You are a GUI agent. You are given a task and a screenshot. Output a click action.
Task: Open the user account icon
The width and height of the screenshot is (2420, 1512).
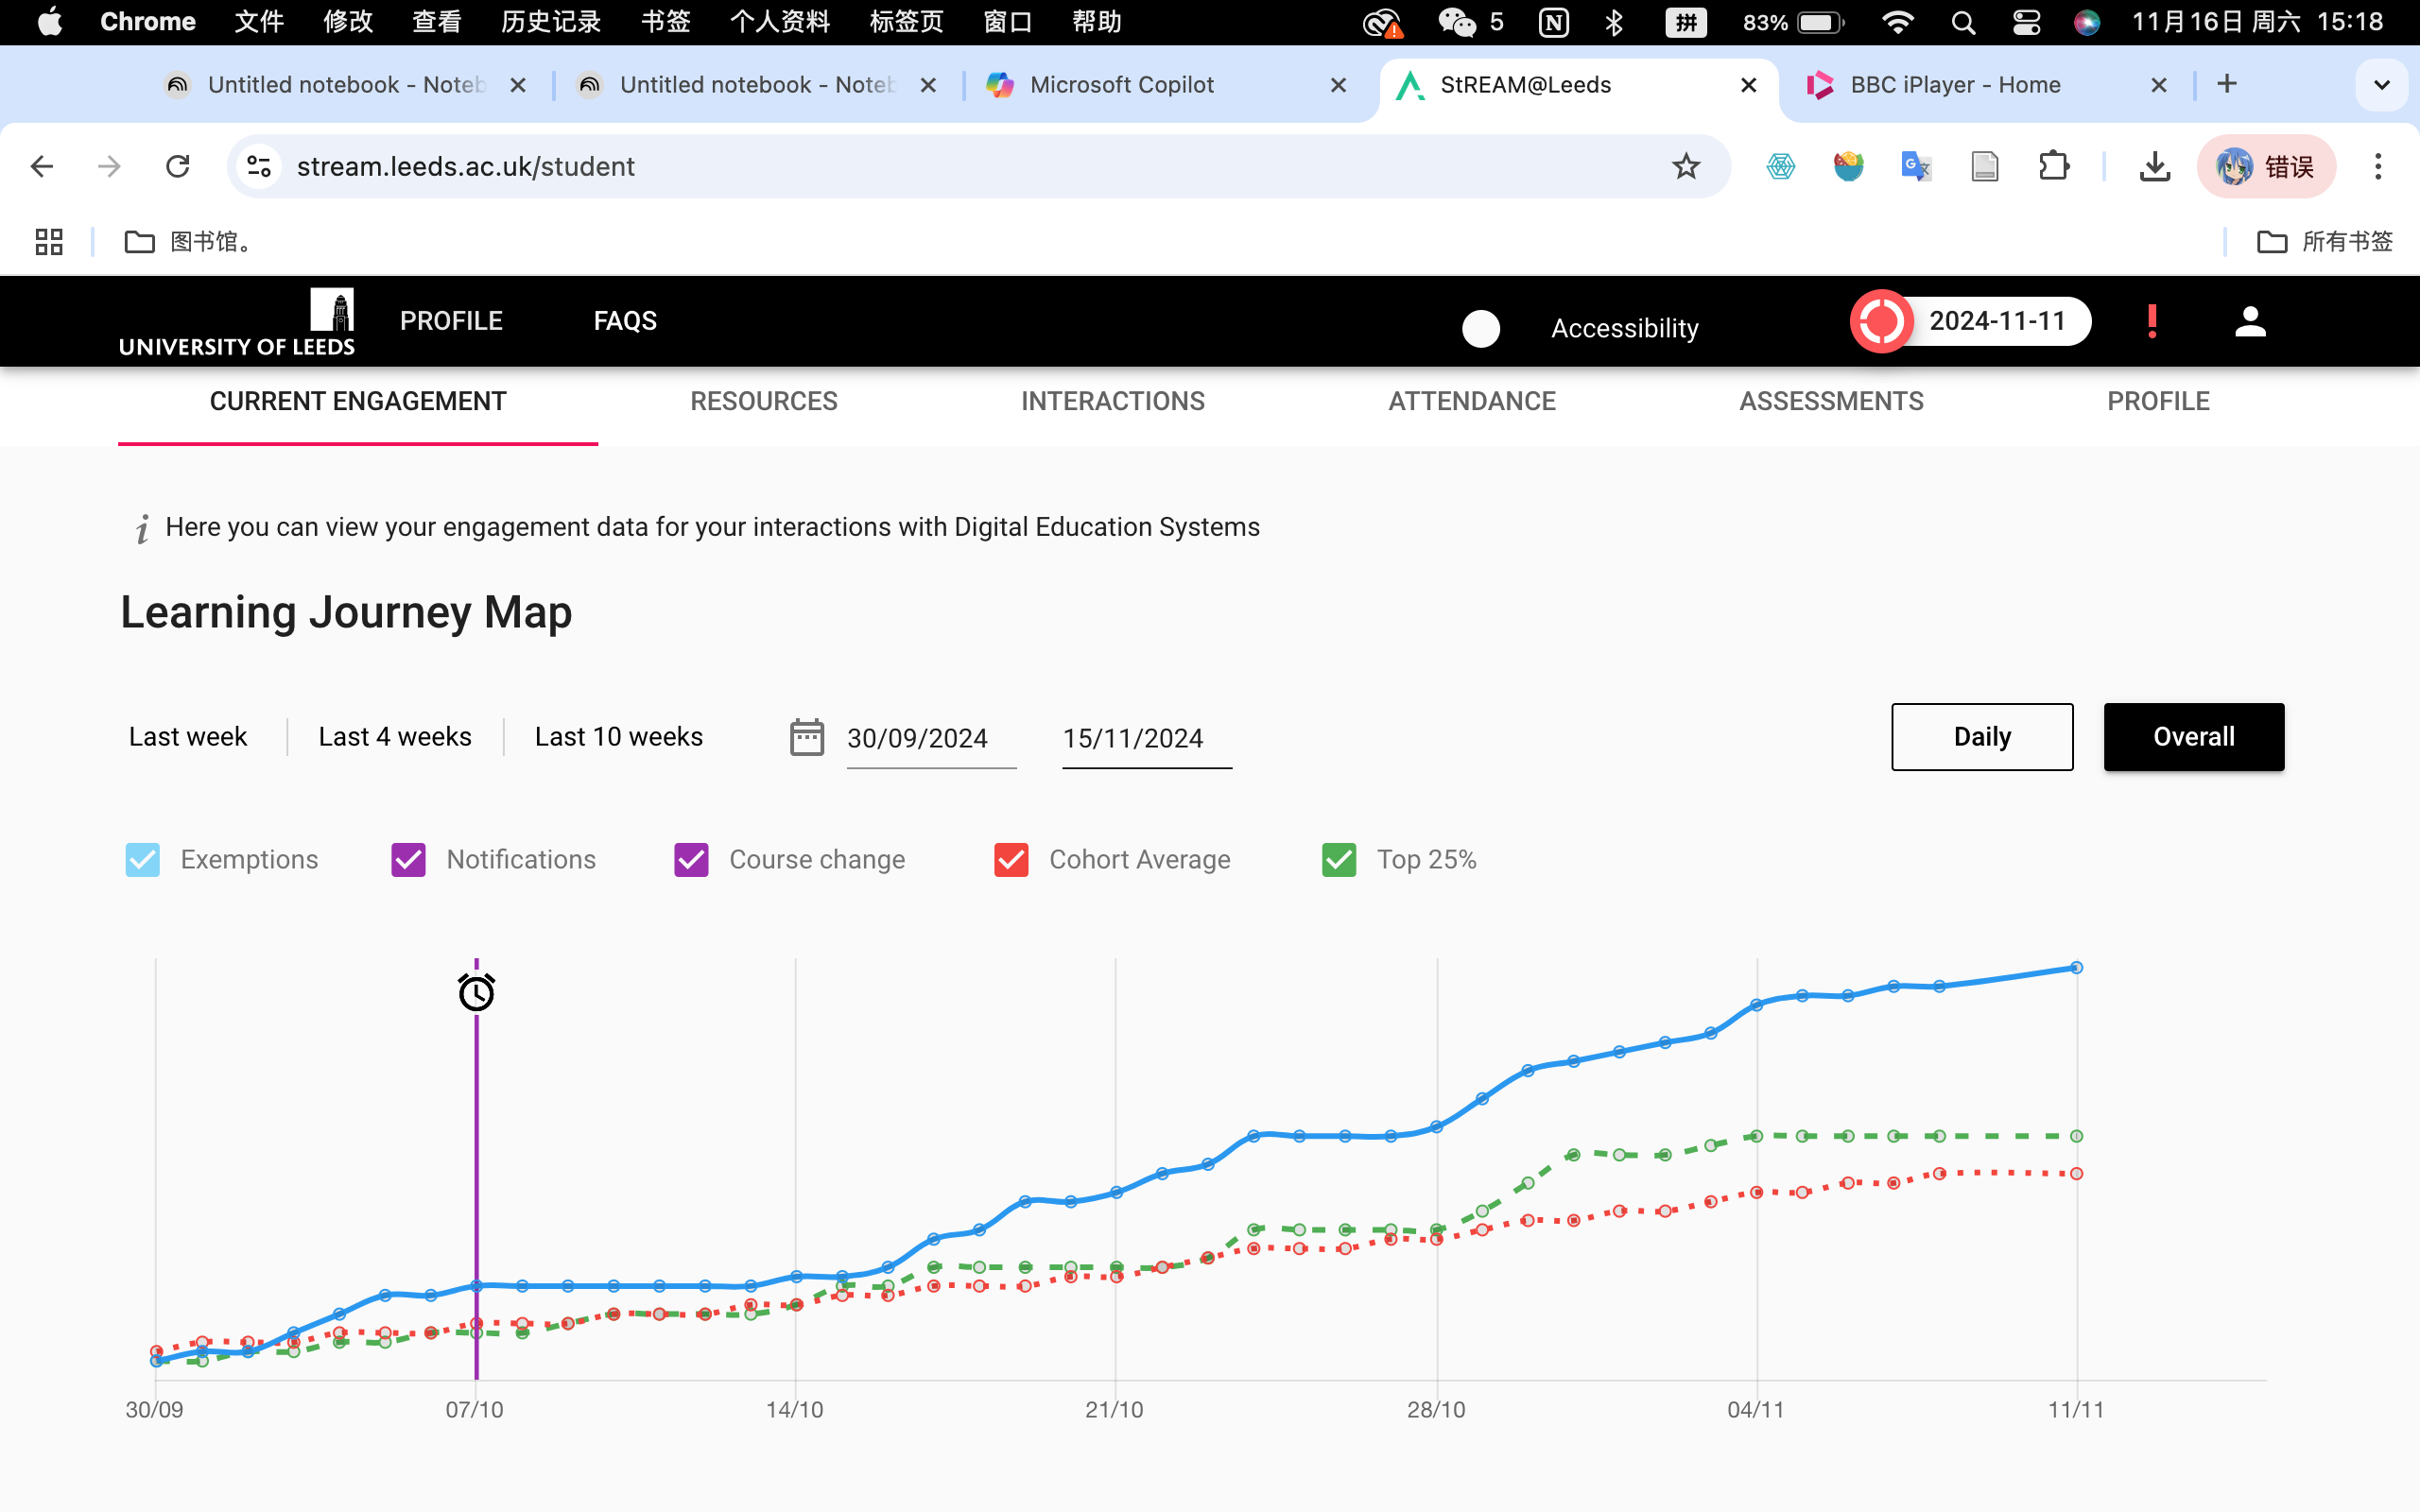(x=2250, y=321)
